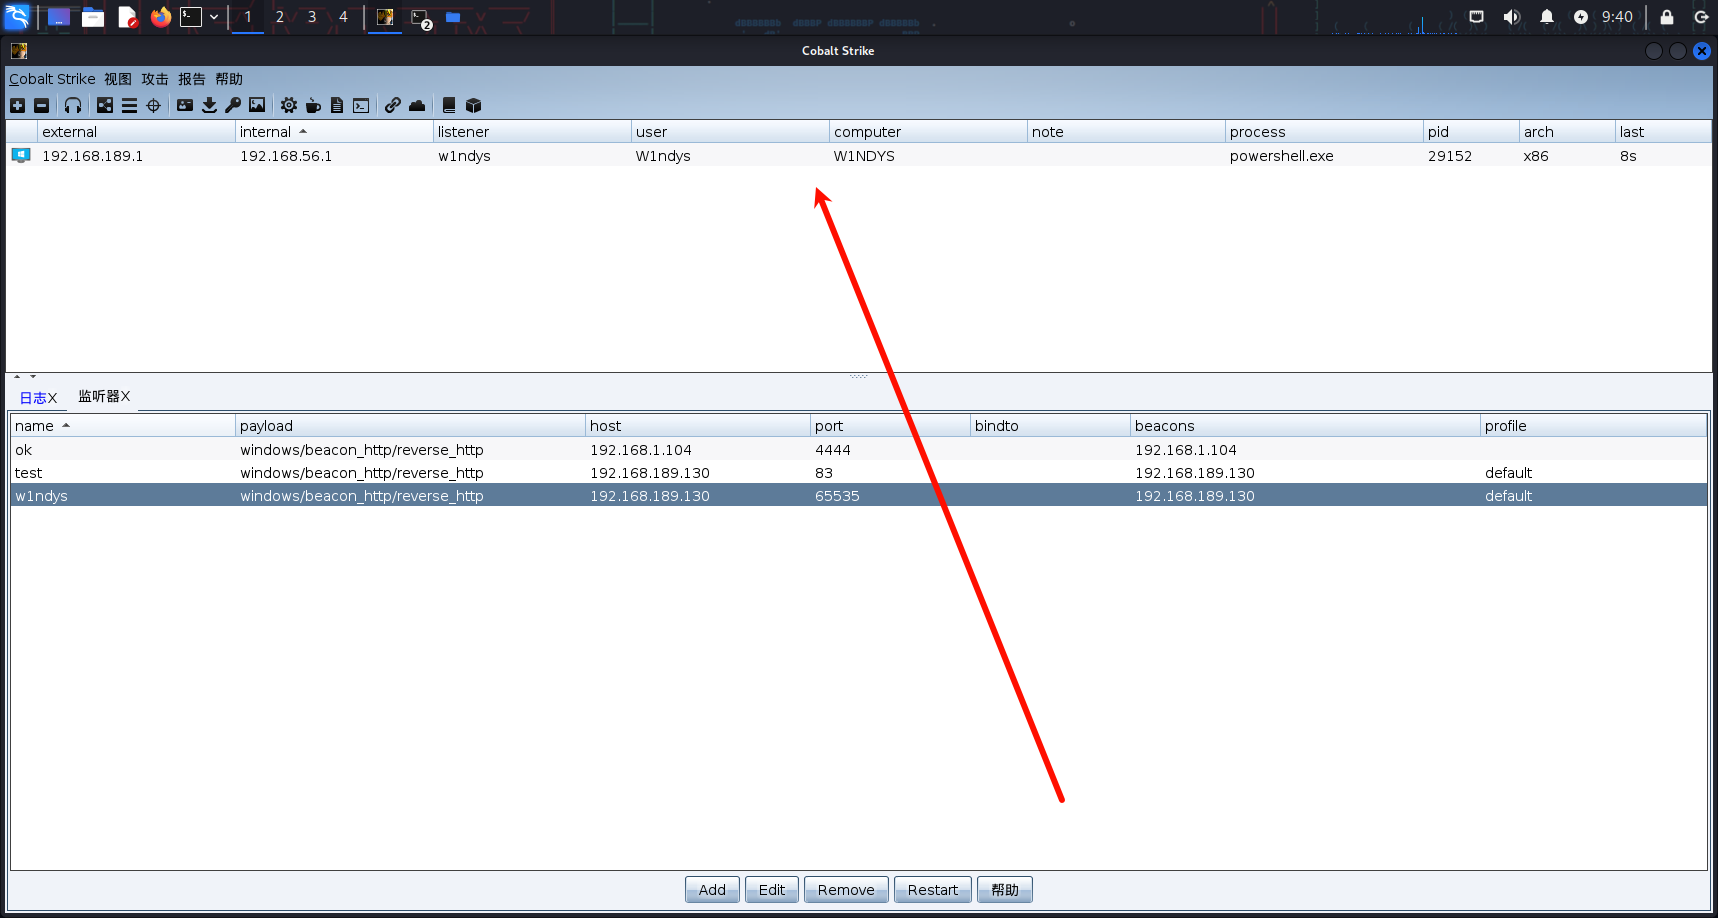Click the coffee cup Java applet icon
1718x918 pixels.
[x=313, y=105]
